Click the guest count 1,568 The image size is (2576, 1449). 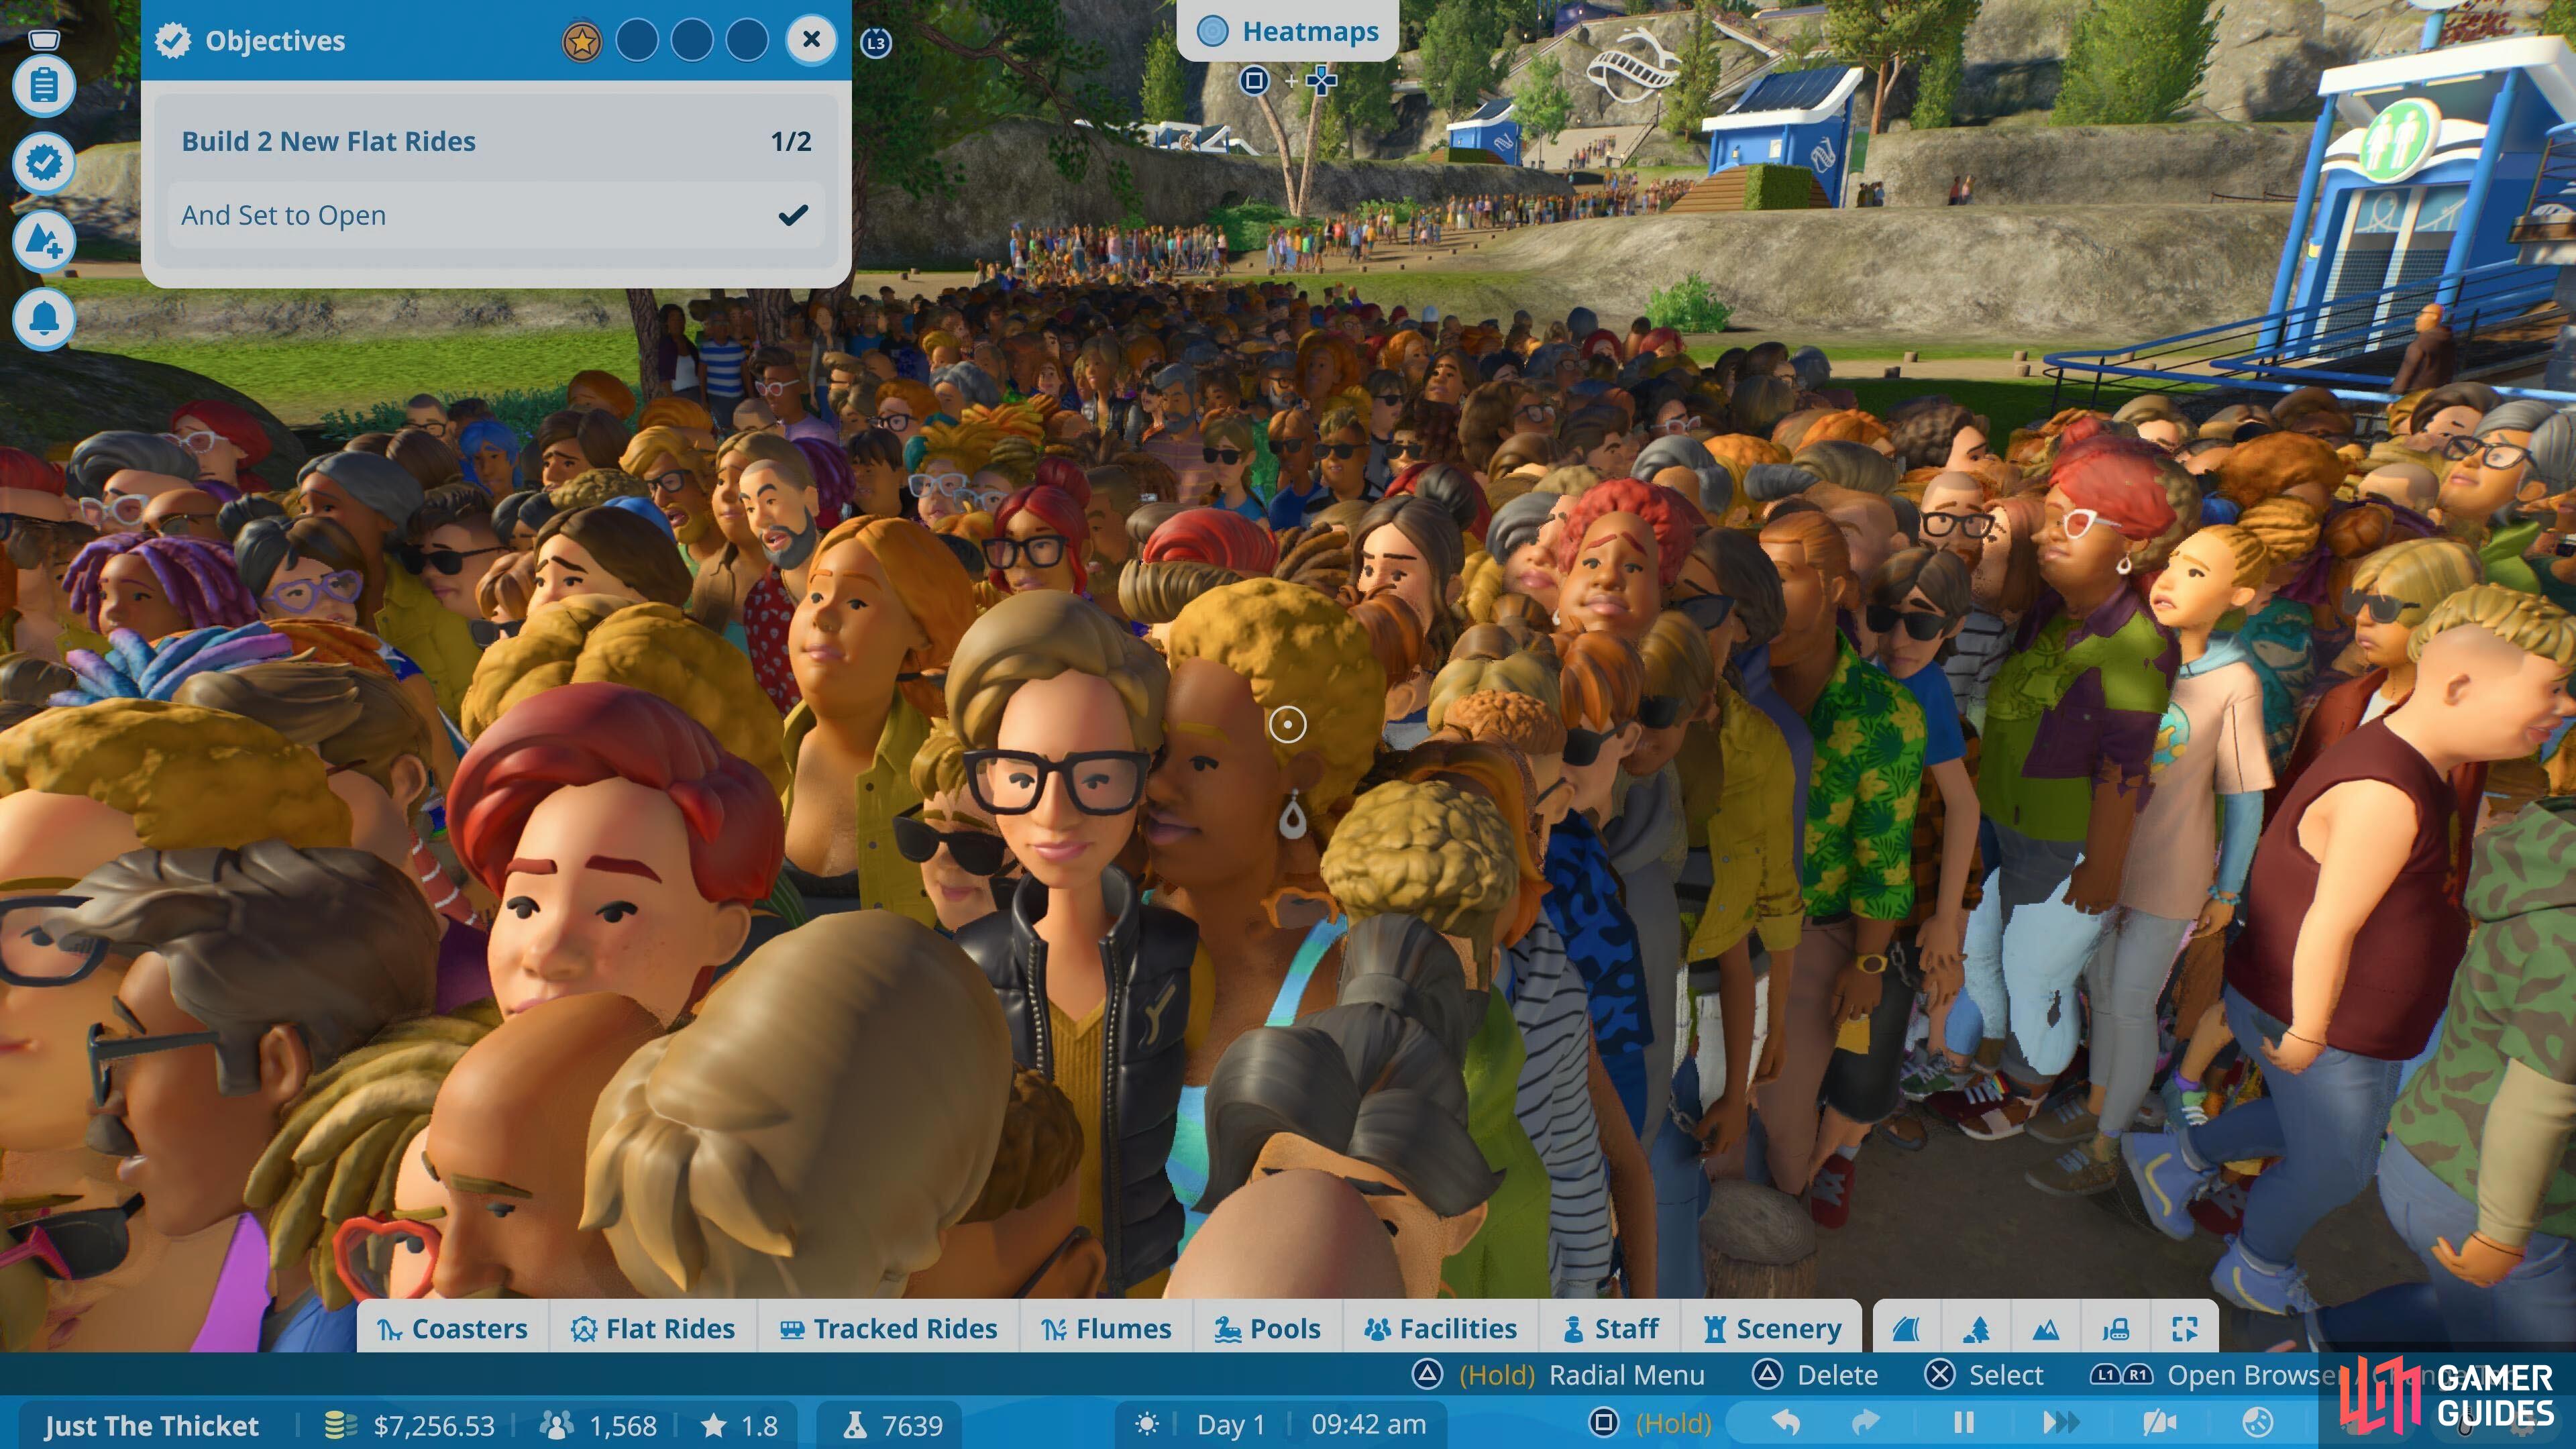[623, 1425]
